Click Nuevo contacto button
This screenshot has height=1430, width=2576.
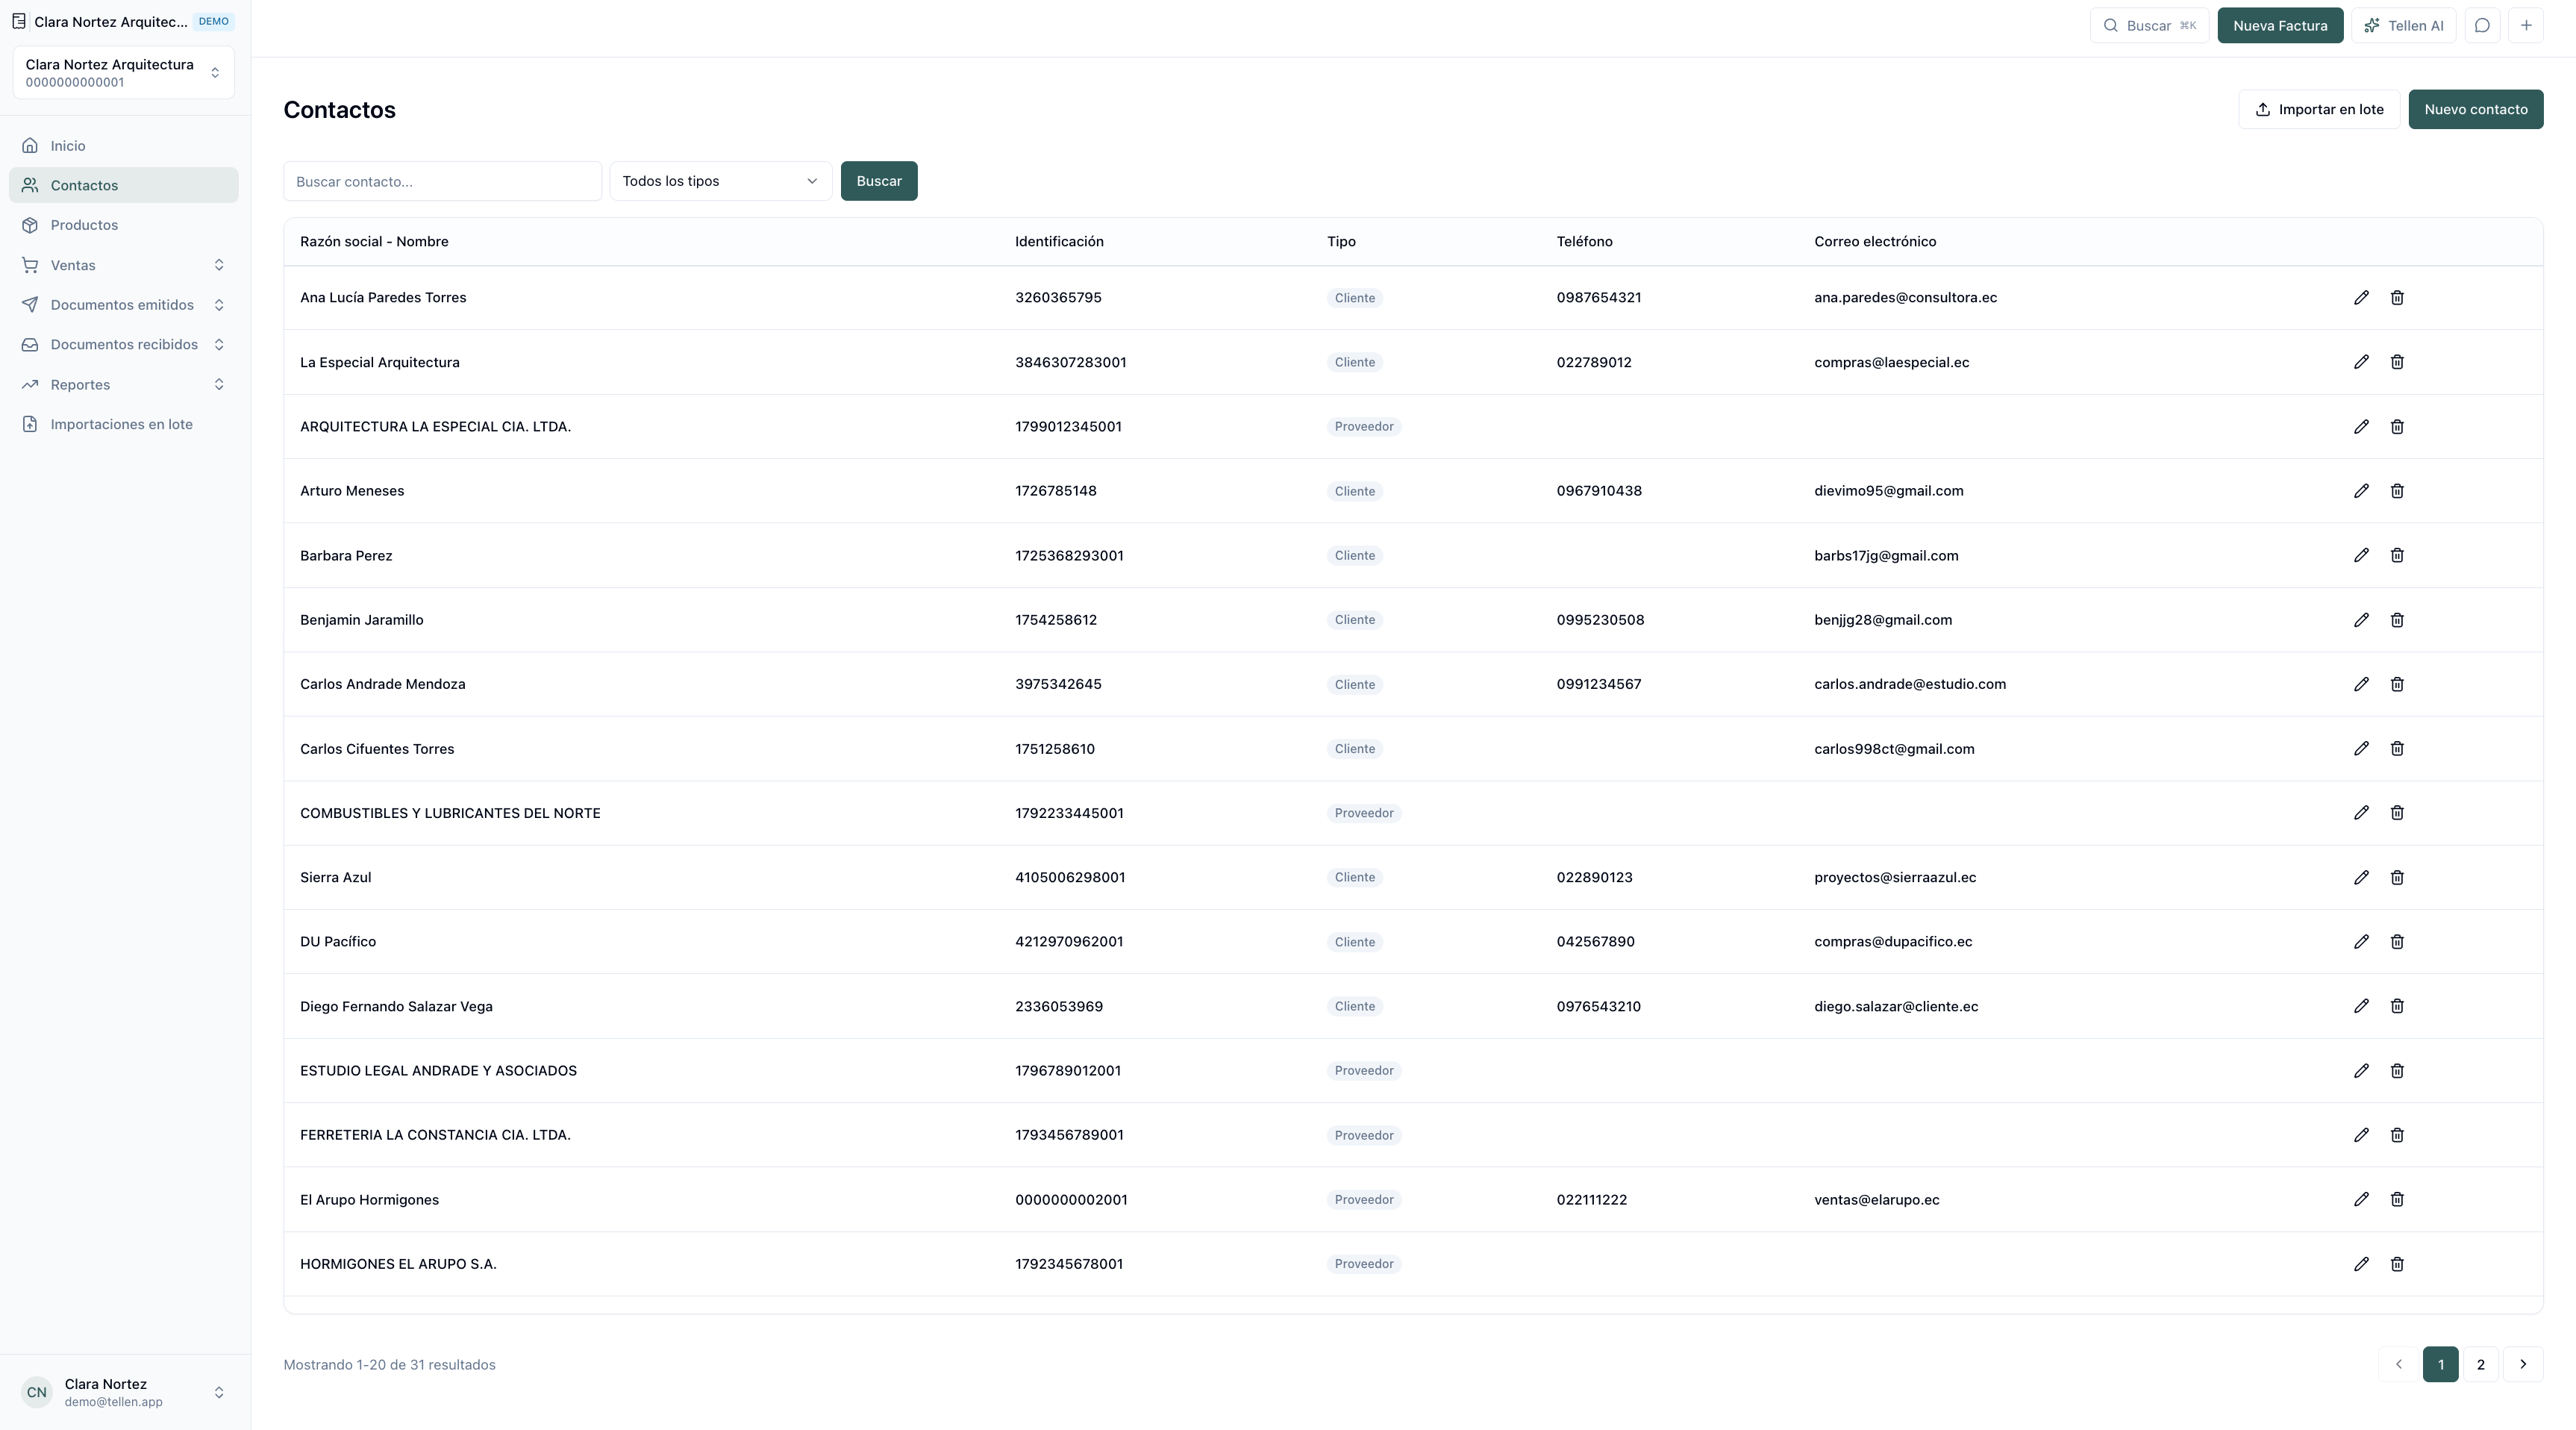click(2475, 109)
